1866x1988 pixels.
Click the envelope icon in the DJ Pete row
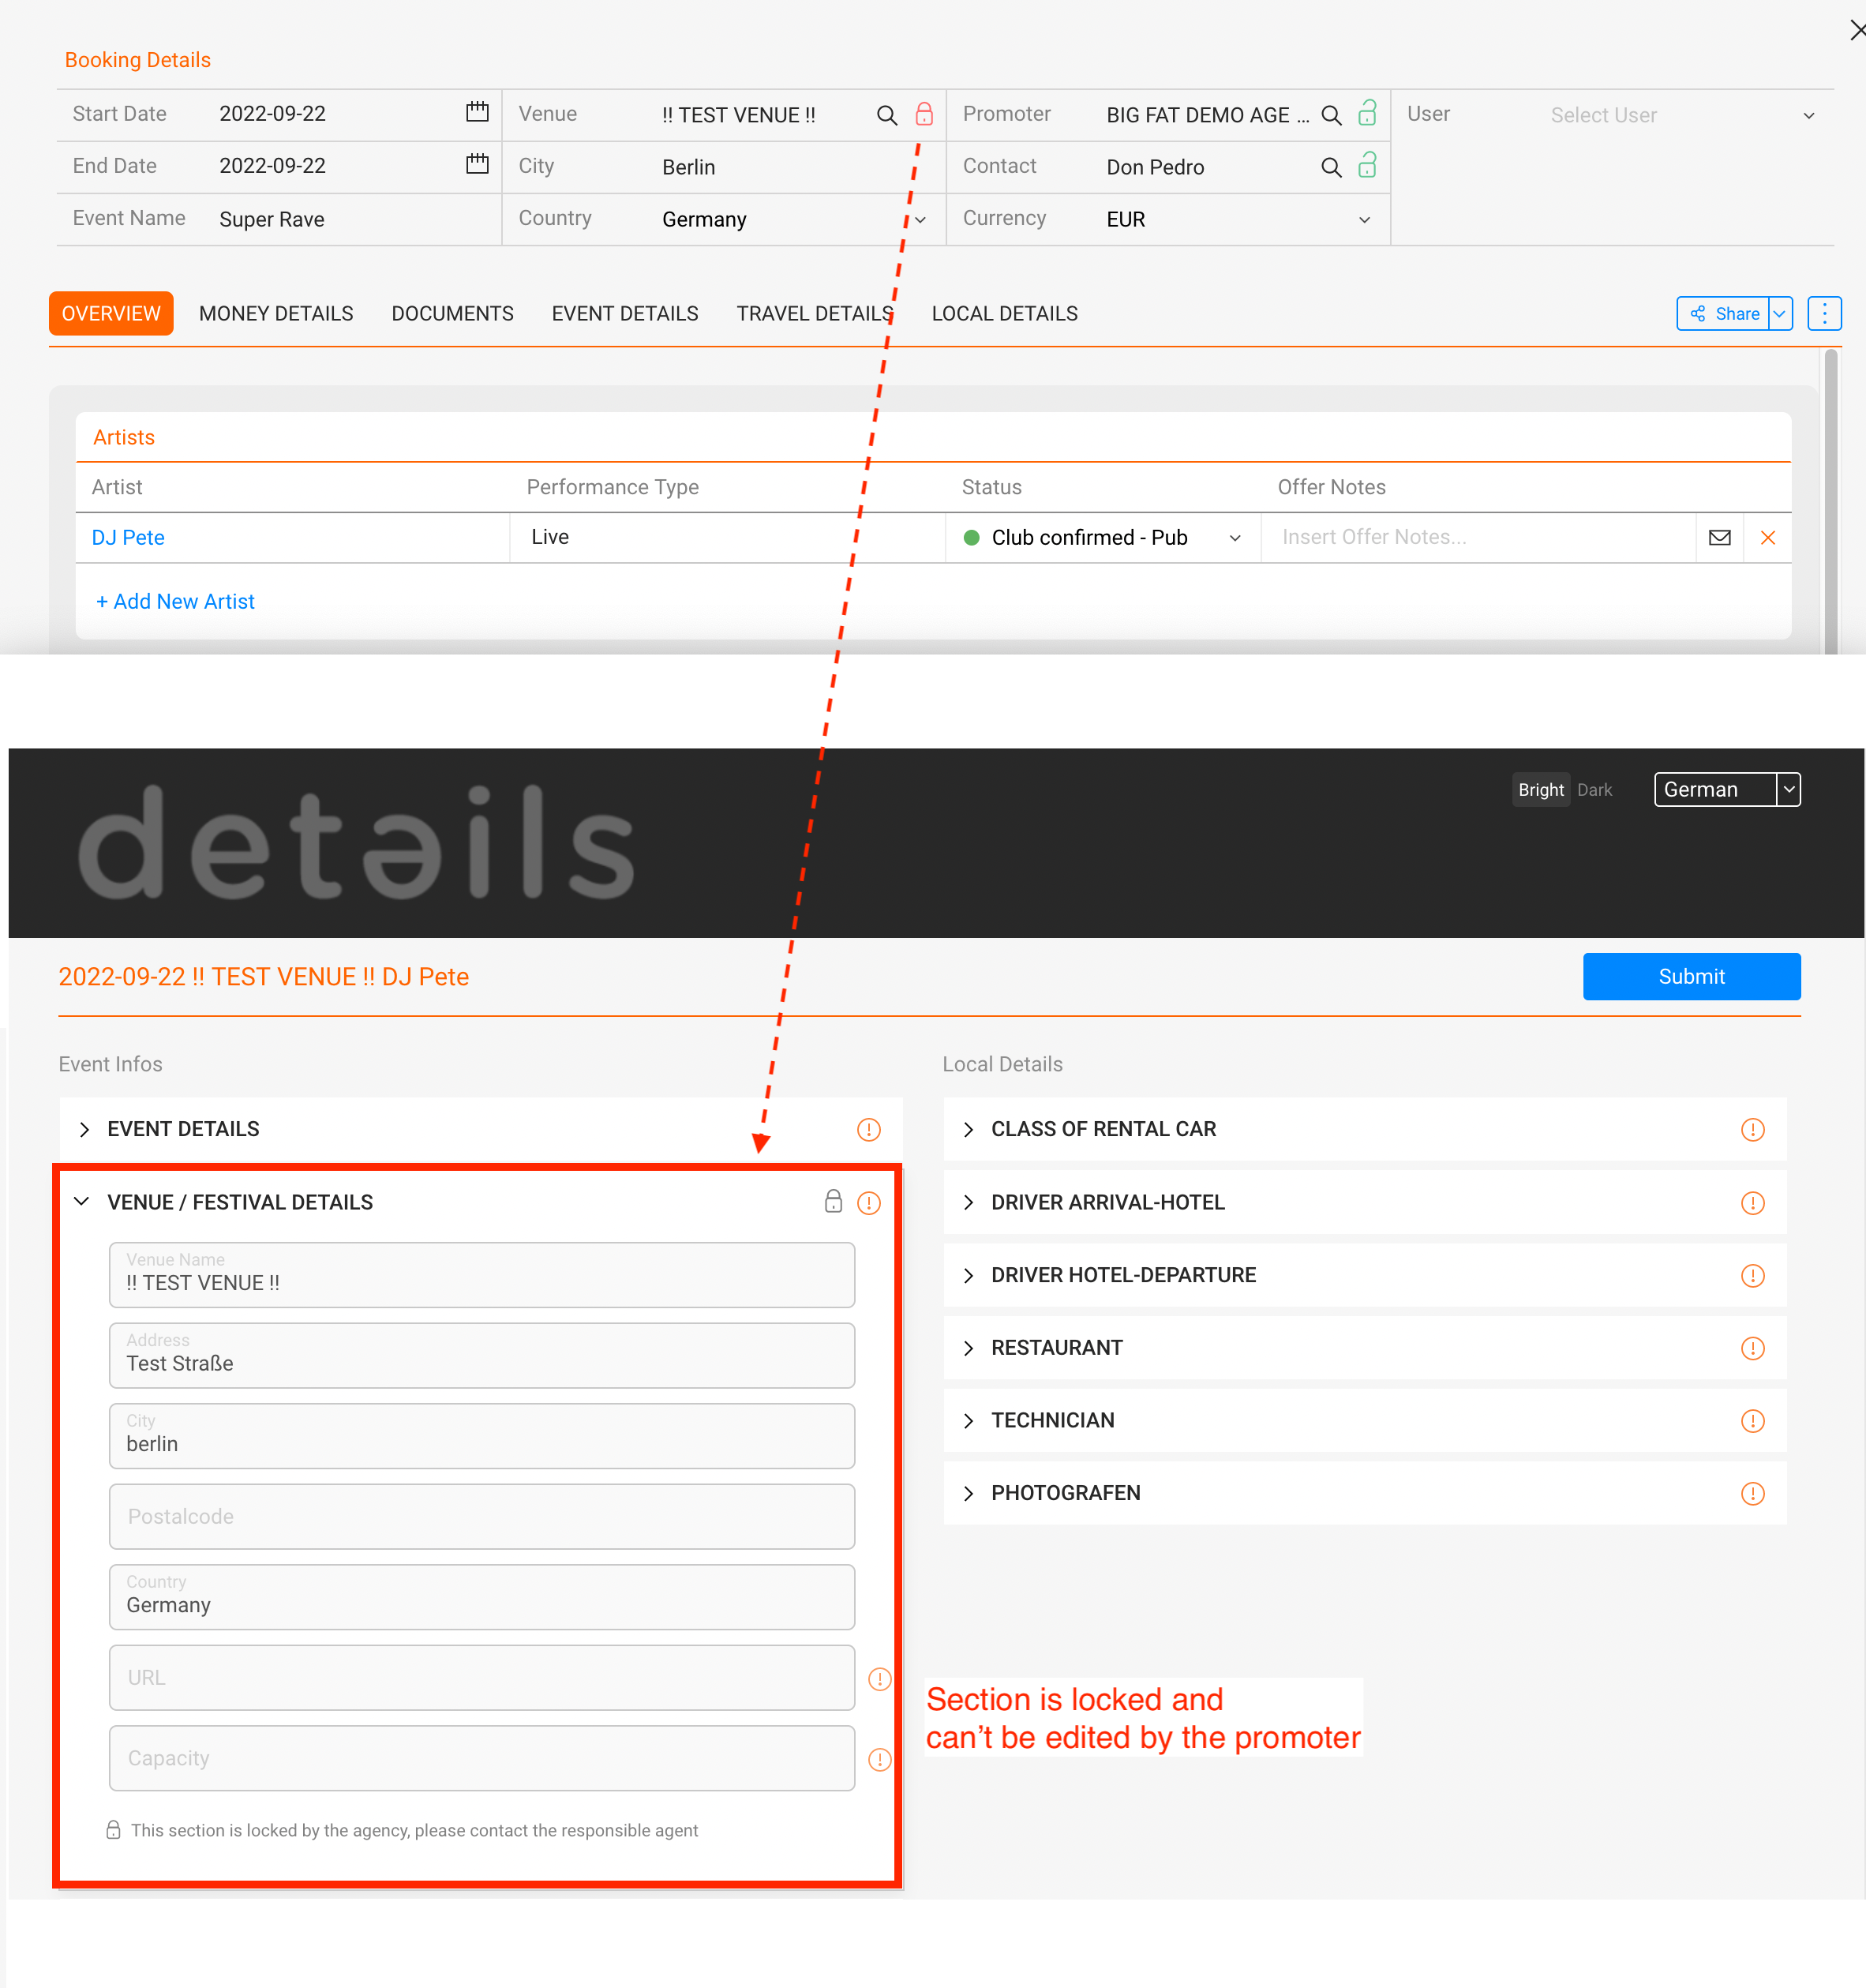(x=1719, y=537)
